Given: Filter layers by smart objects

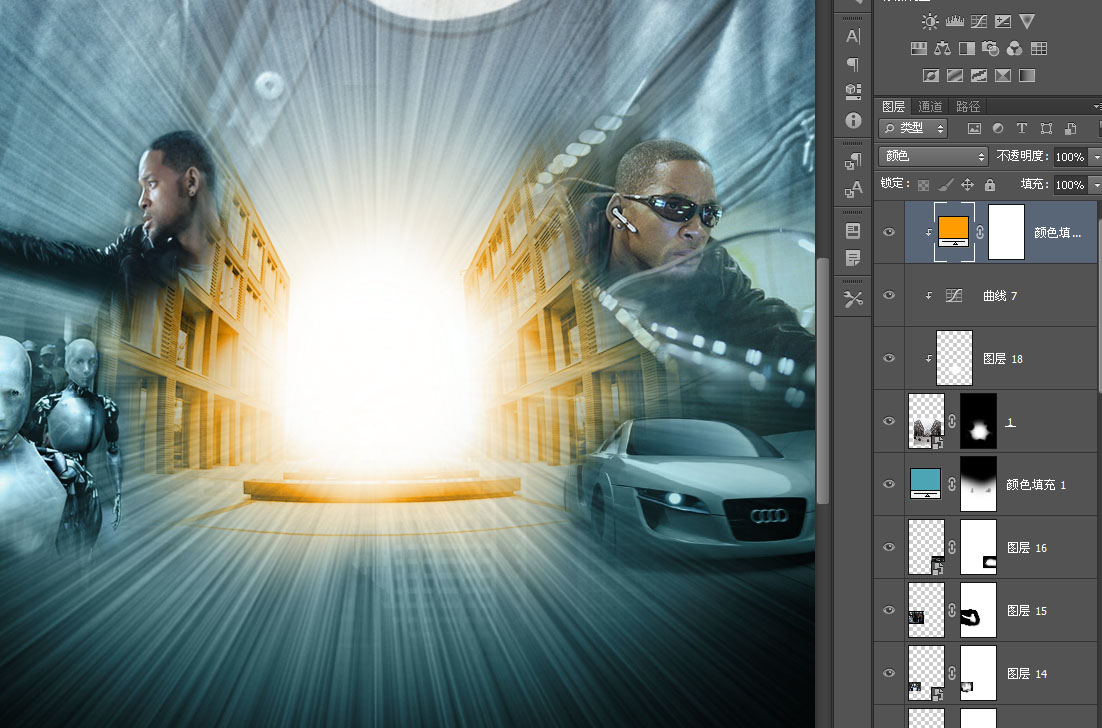Looking at the screenshot, I should click(1070, 129).
